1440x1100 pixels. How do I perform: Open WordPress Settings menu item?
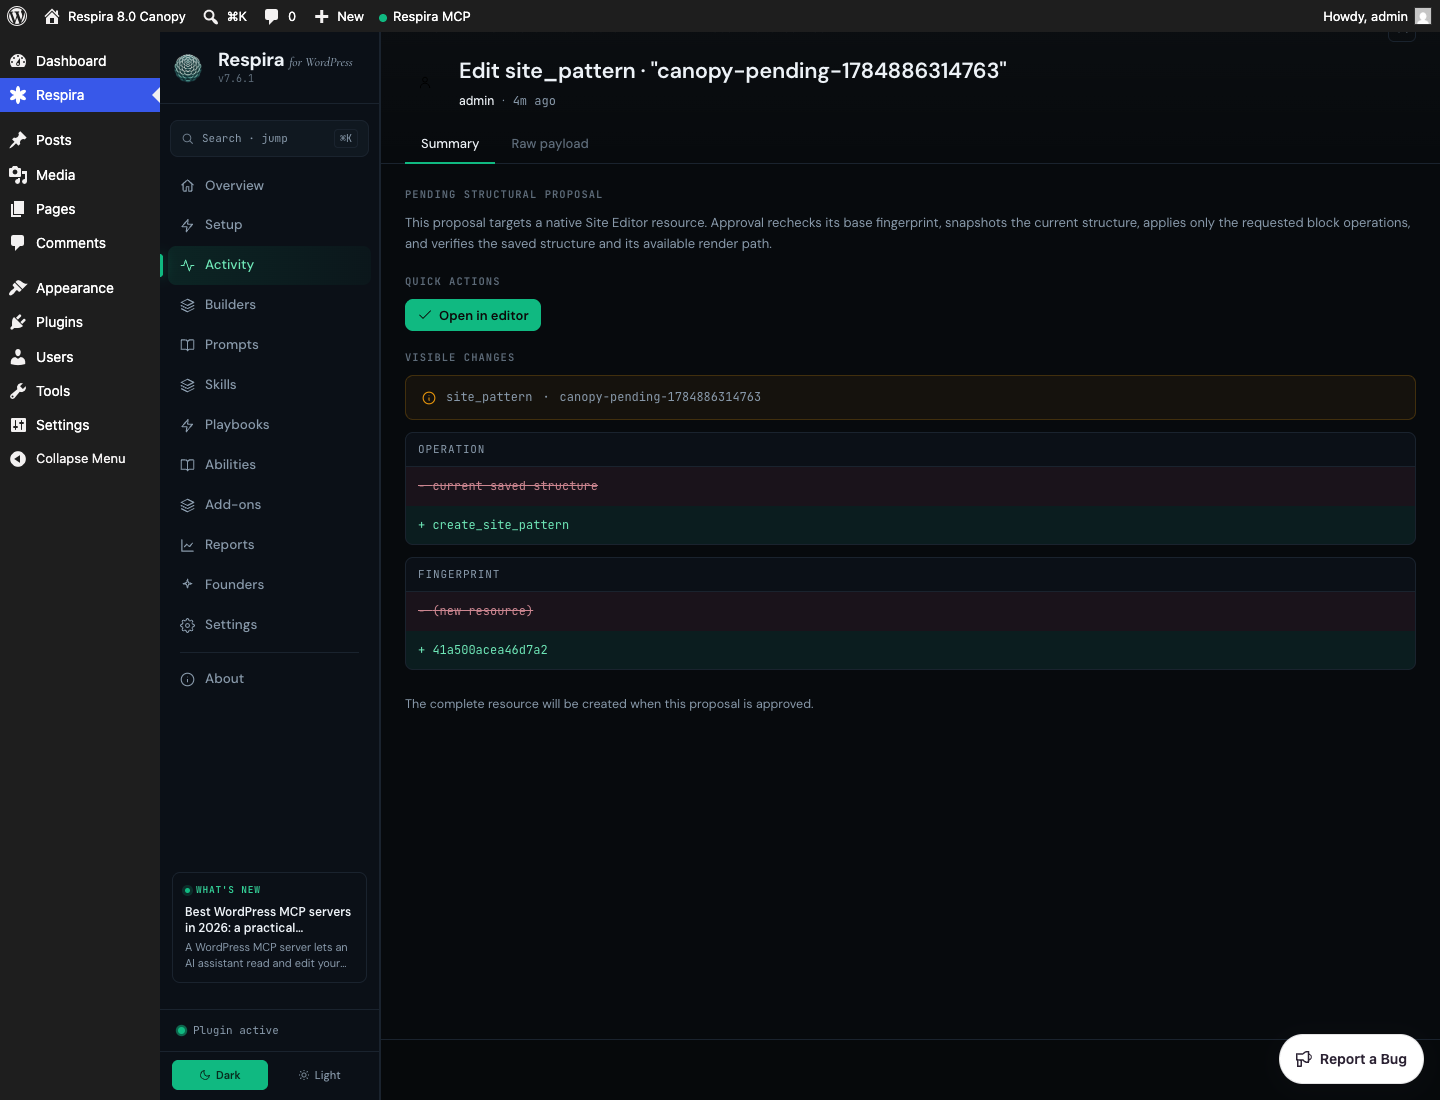pos(80,425)
